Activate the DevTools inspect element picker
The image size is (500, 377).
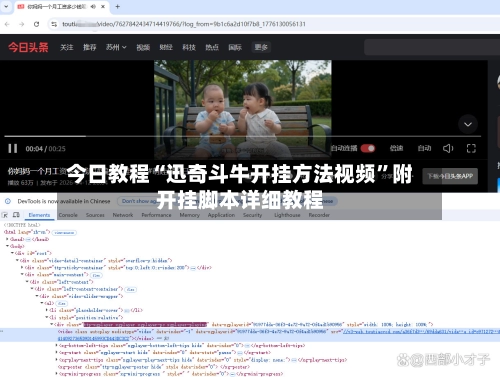(5, 215)
